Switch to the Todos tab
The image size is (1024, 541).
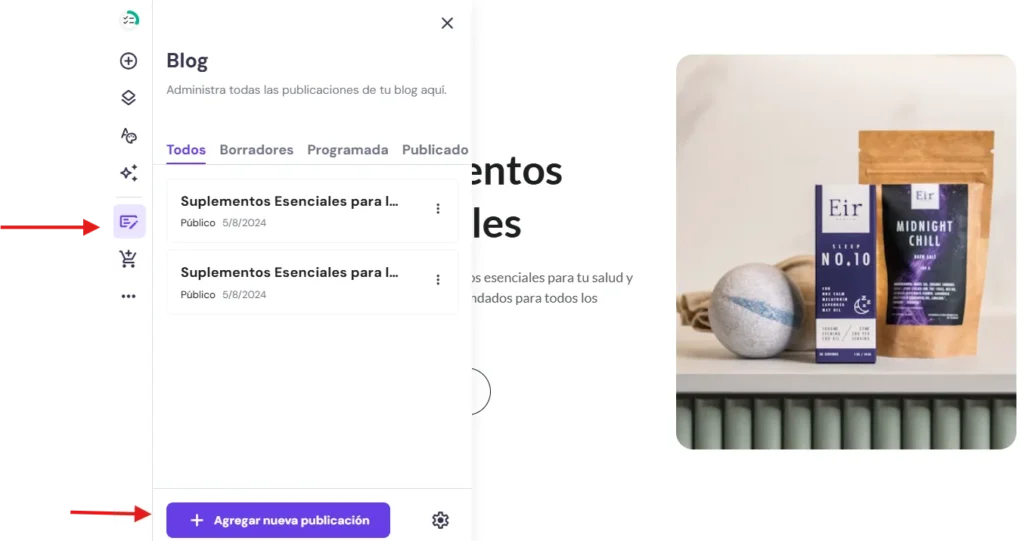coord(186,150)
